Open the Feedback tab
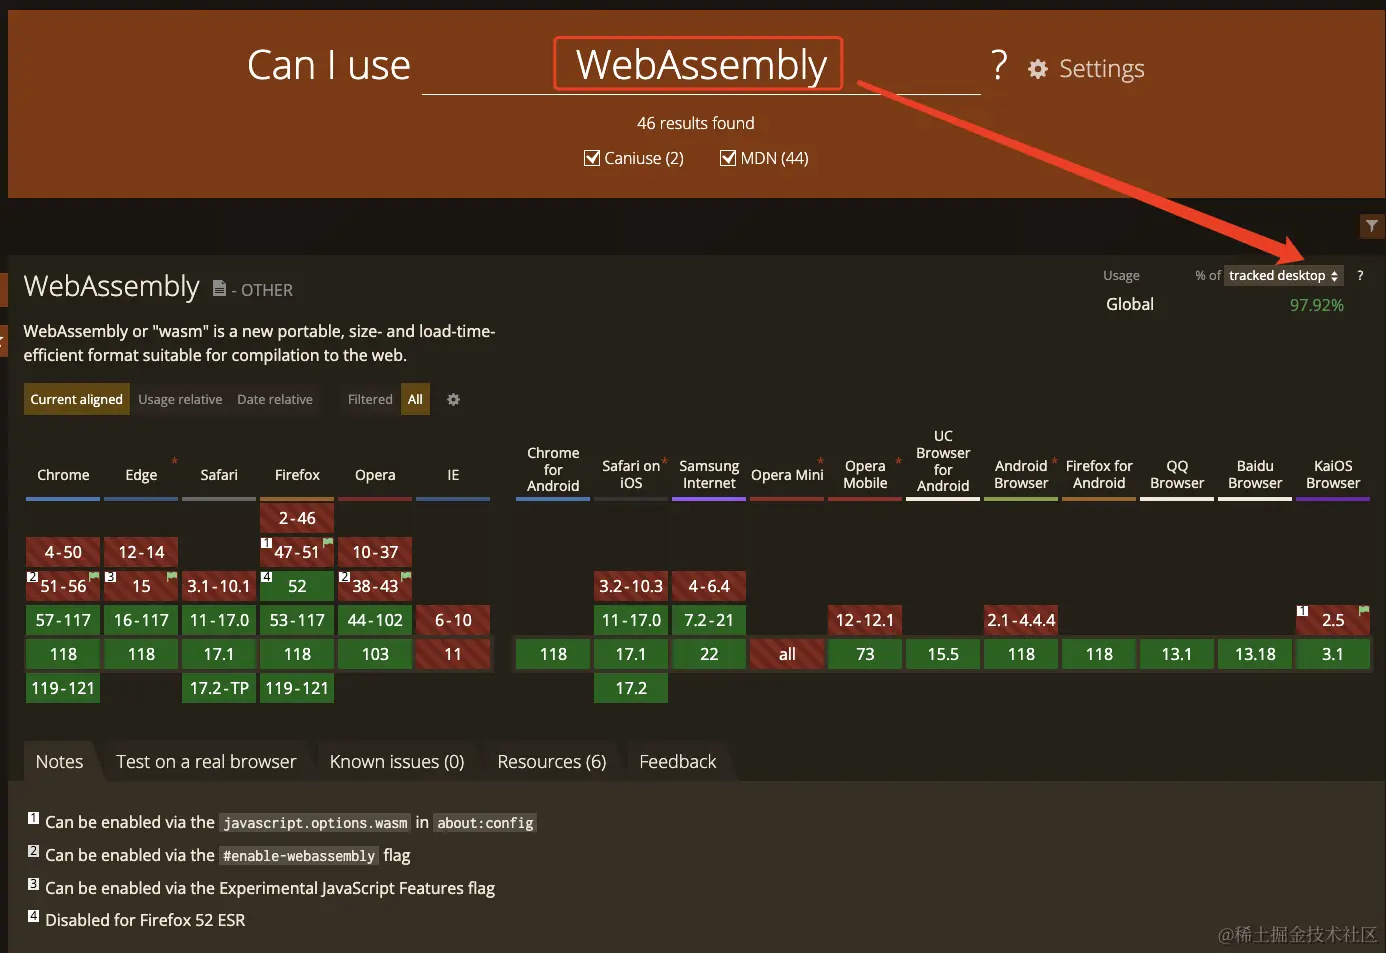Image resolution: width=1386 pixels, height=953 pixels. (x=678, y=762)
